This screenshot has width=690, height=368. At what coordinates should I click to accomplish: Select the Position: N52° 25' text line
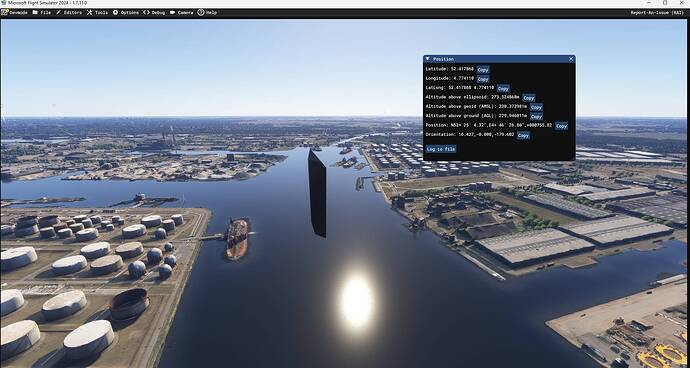[x=489, y=125]
